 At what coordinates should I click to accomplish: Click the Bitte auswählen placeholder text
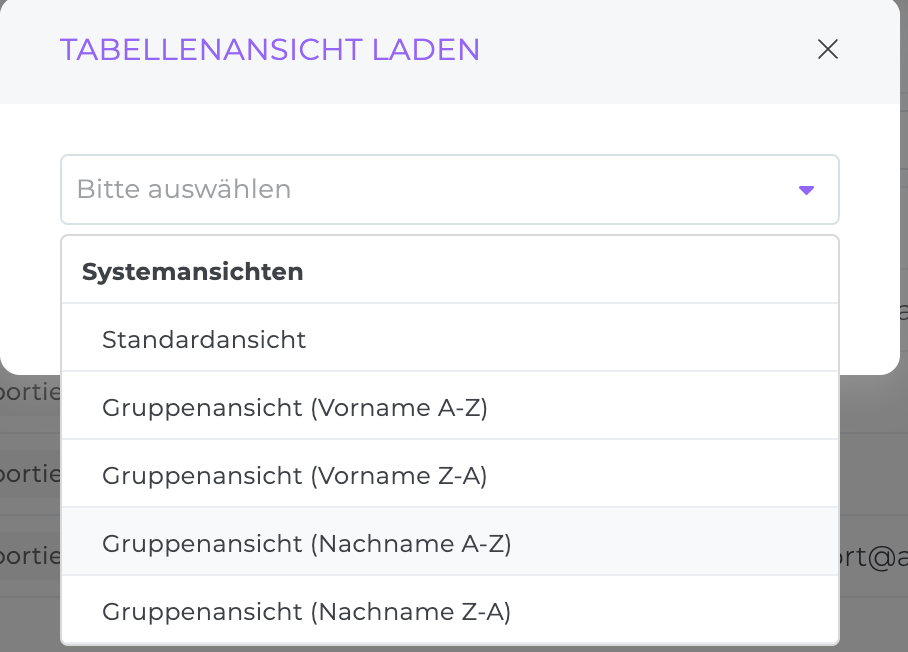coord(184,189)
